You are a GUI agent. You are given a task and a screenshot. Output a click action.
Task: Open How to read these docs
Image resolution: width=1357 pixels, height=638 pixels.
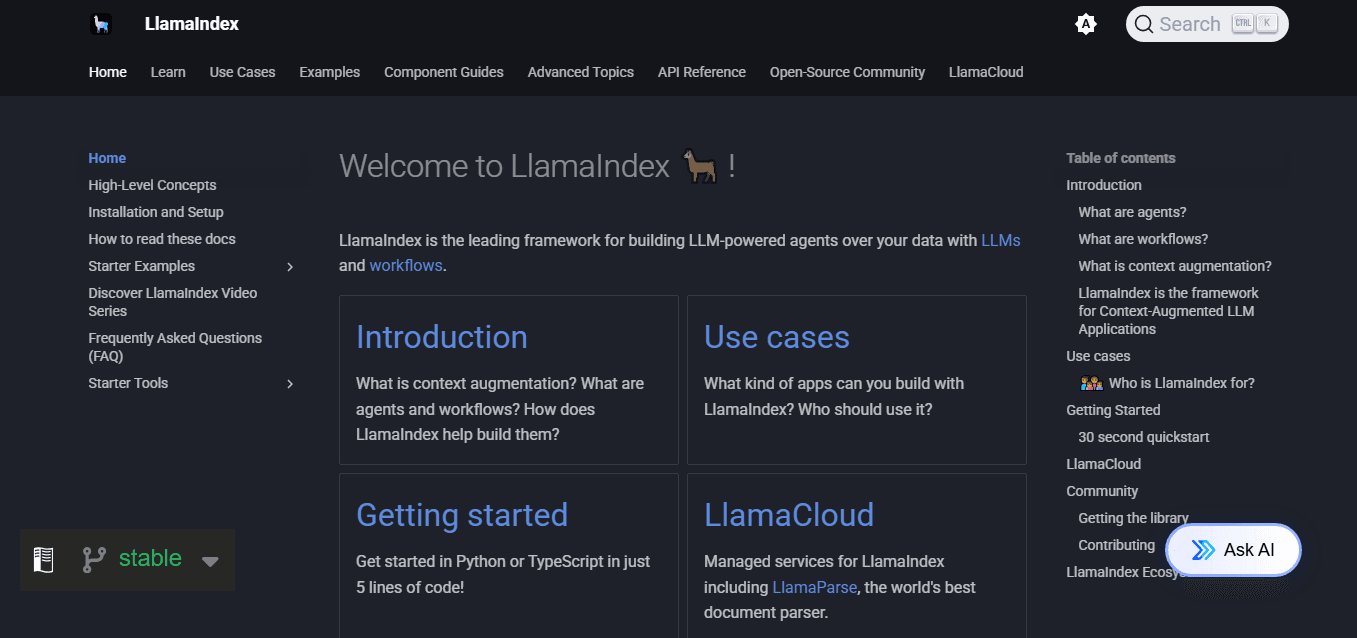[162, 239]
